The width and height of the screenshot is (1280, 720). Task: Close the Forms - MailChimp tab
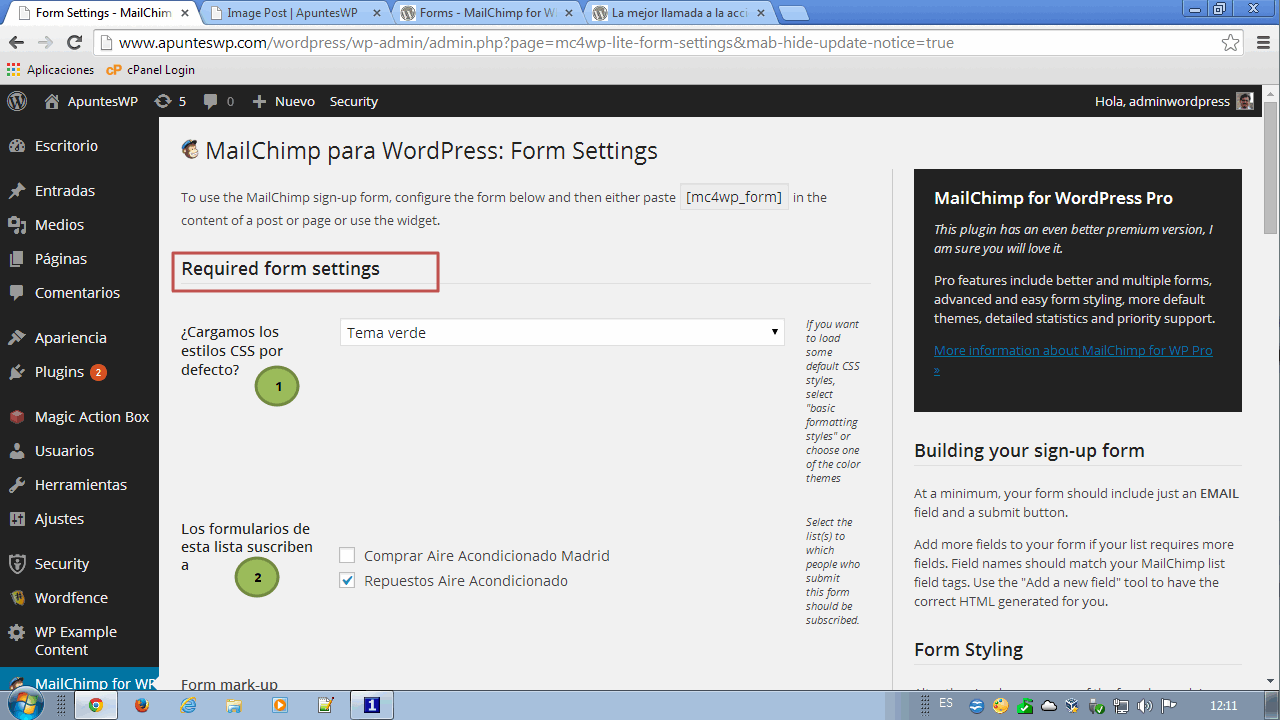click(x=568, y=13)
